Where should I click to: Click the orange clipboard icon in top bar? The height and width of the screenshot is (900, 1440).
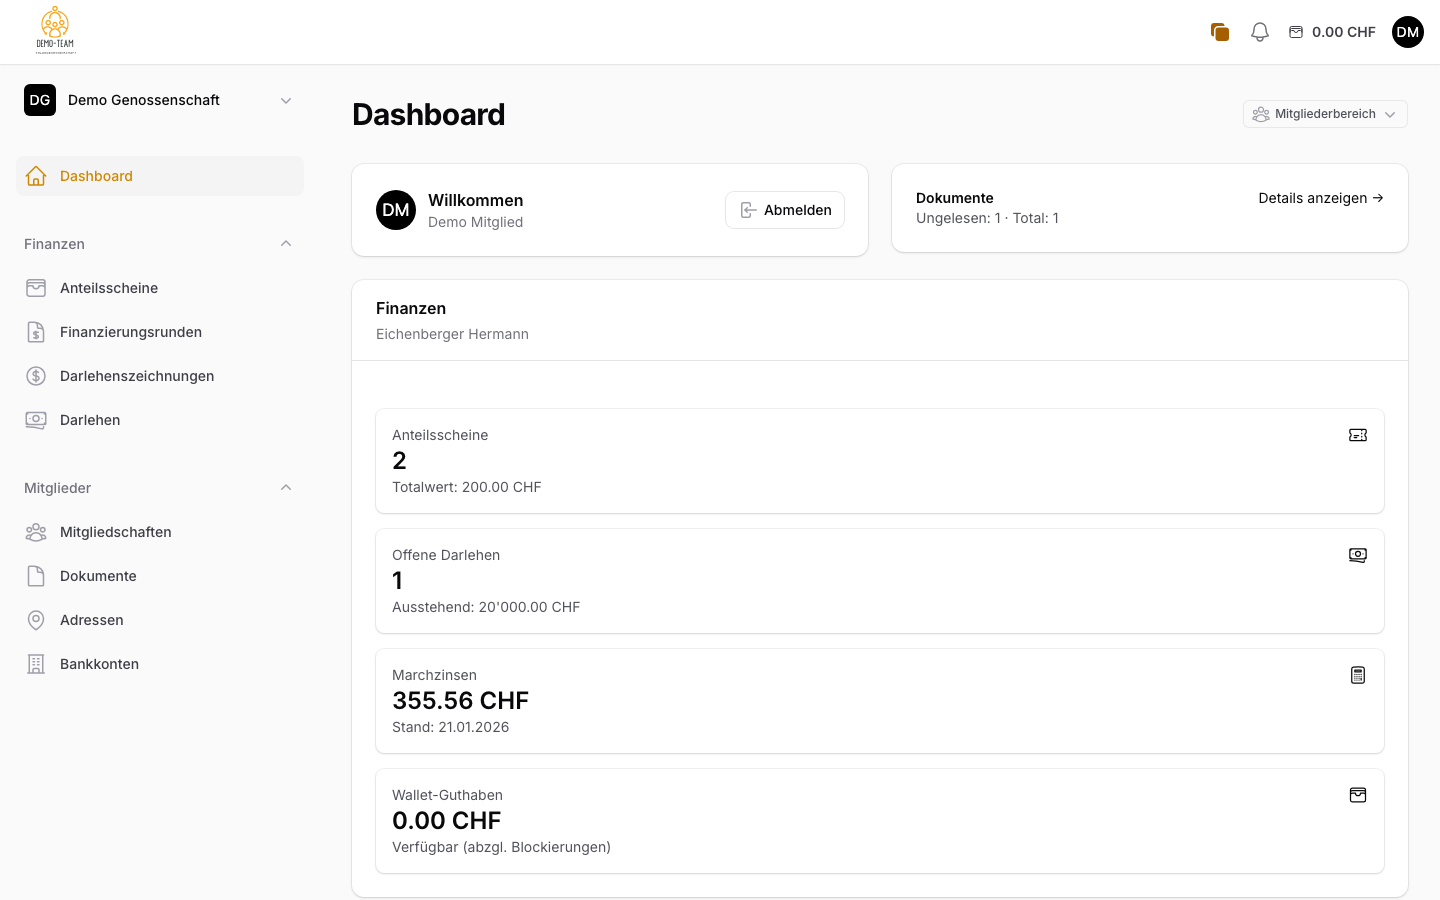click(x=1219, y=31)
